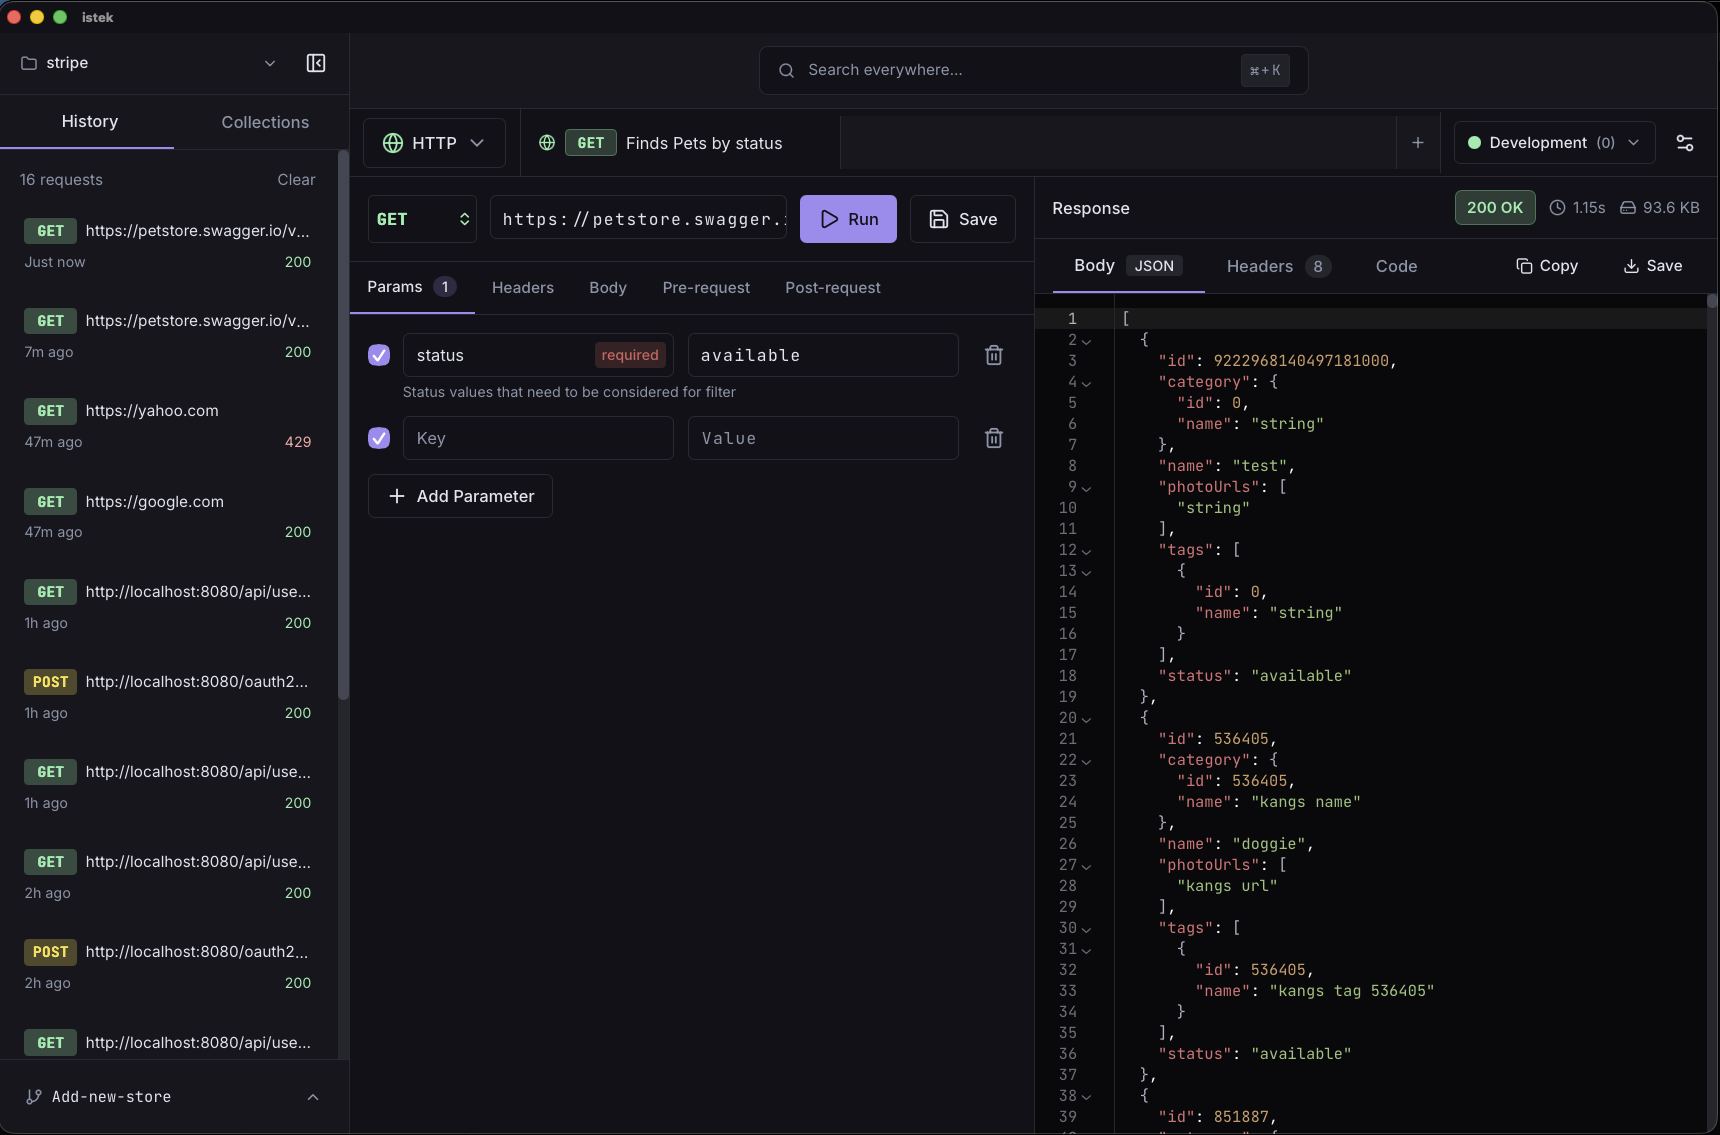1720x1135 pixels.
Task: Open a new request tab with plus icon
Action: click(x=1418, y=142)
